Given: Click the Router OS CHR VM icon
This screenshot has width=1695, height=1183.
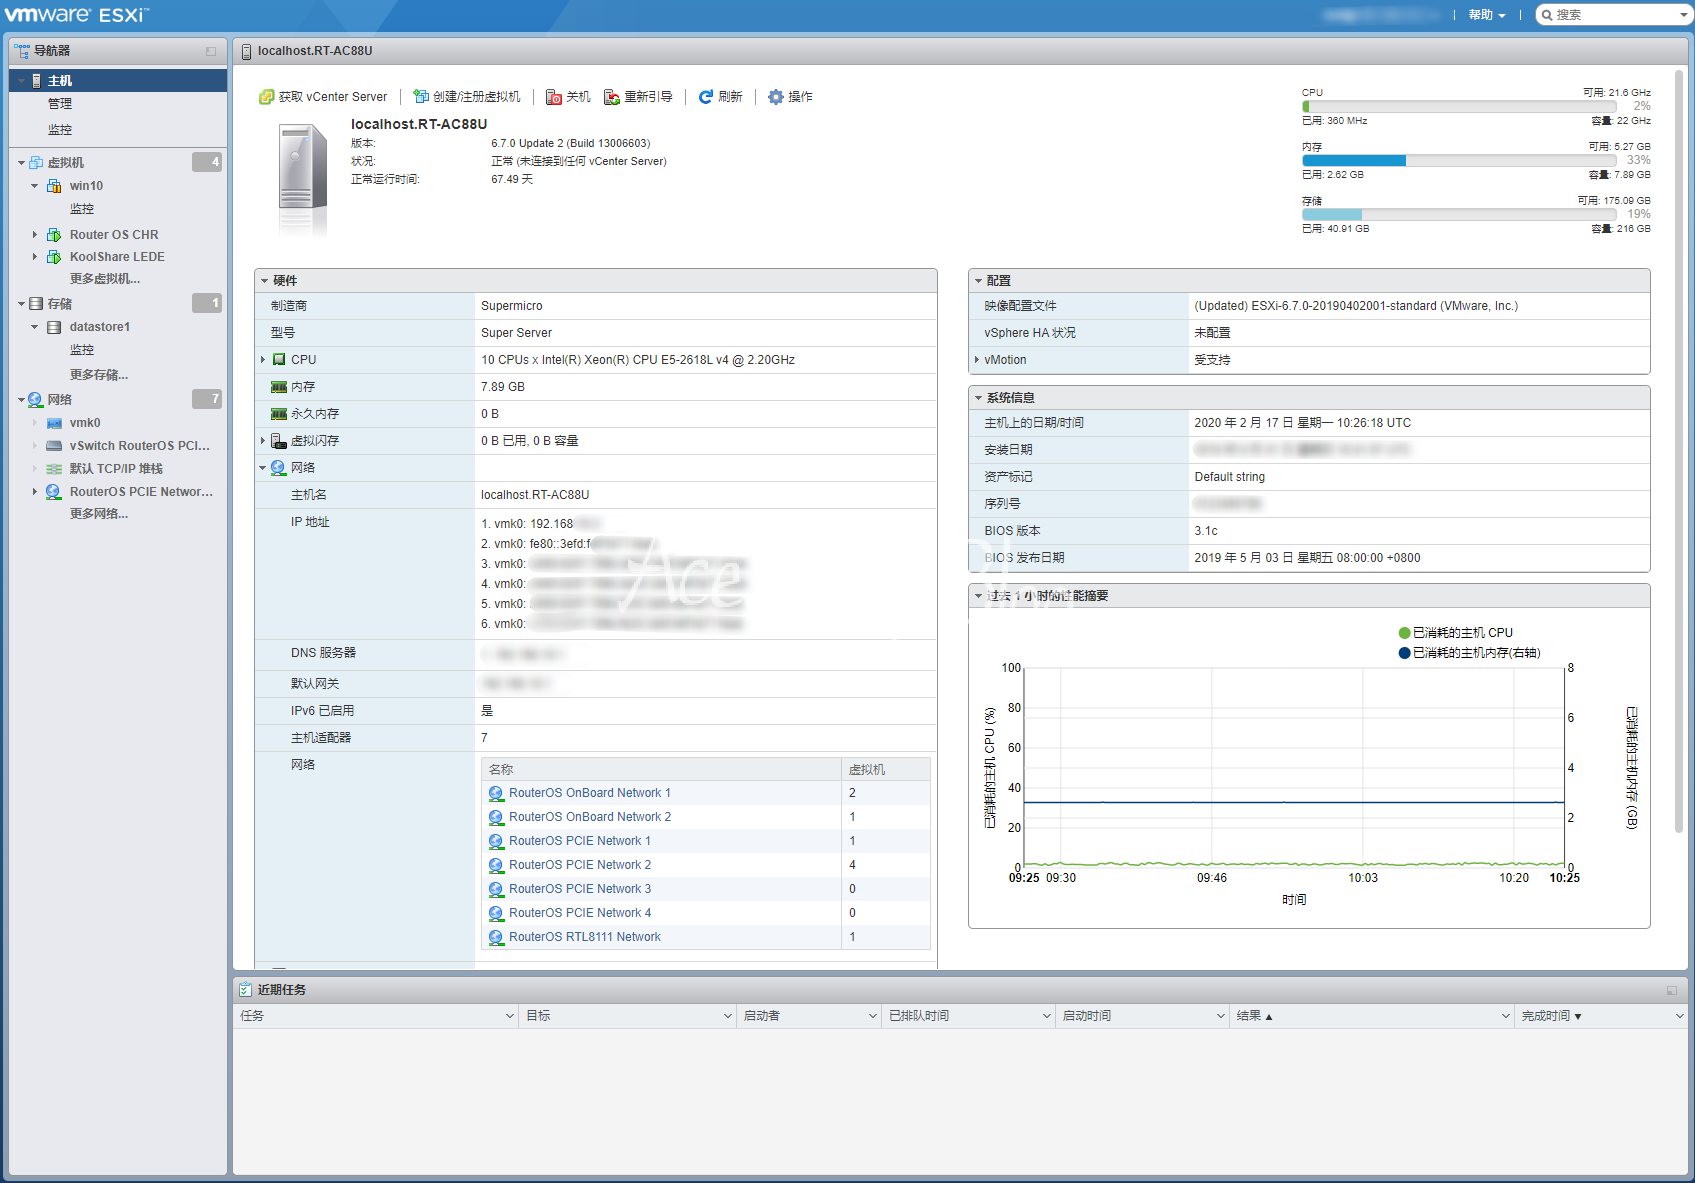Looking at the screenshot, I should pyautogui.click(x=54, y=235).
